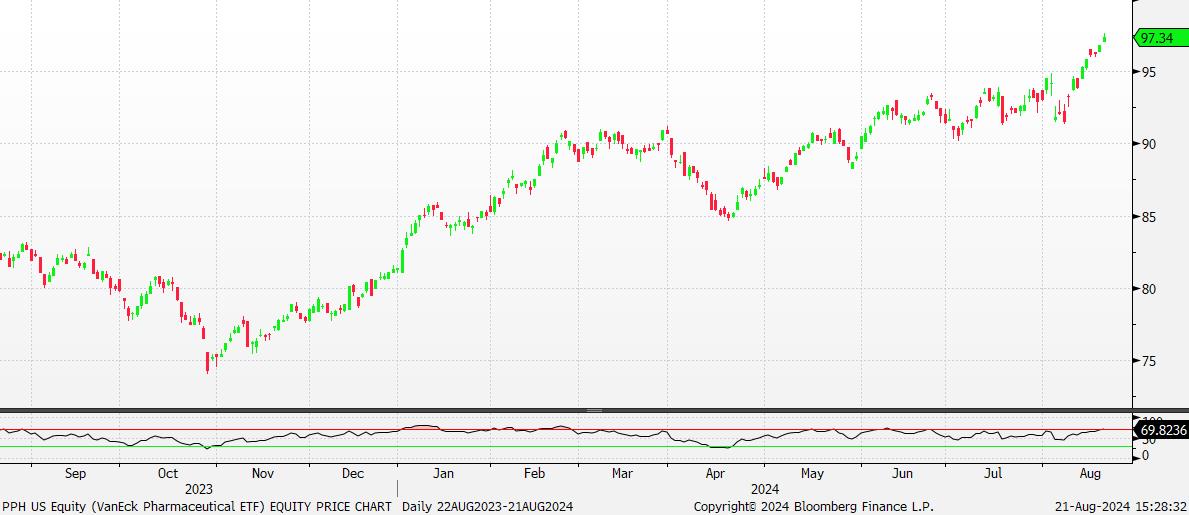Select the Jan month label
Image resolution: width=1189 pixels, height=515 pixels.
point(443,474)
